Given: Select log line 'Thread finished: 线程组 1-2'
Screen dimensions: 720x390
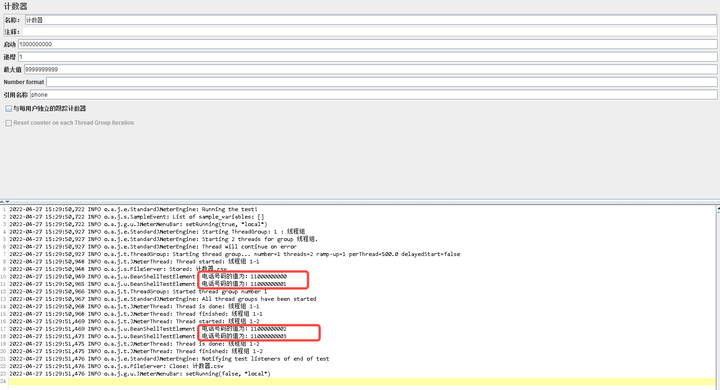Looking at the screenshot, I should [x=136, y=351].
